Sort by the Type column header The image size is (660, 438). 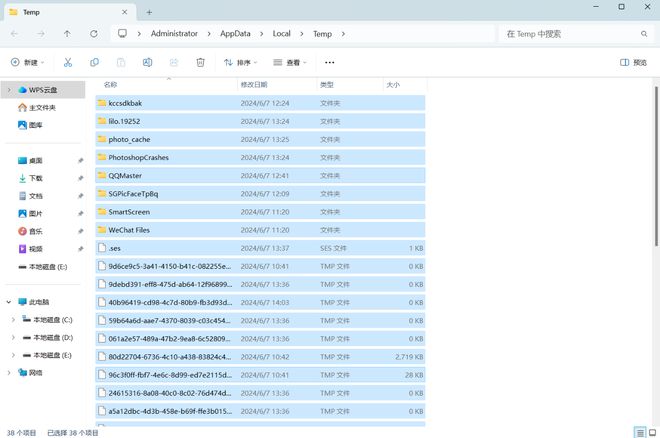point(350,85)
